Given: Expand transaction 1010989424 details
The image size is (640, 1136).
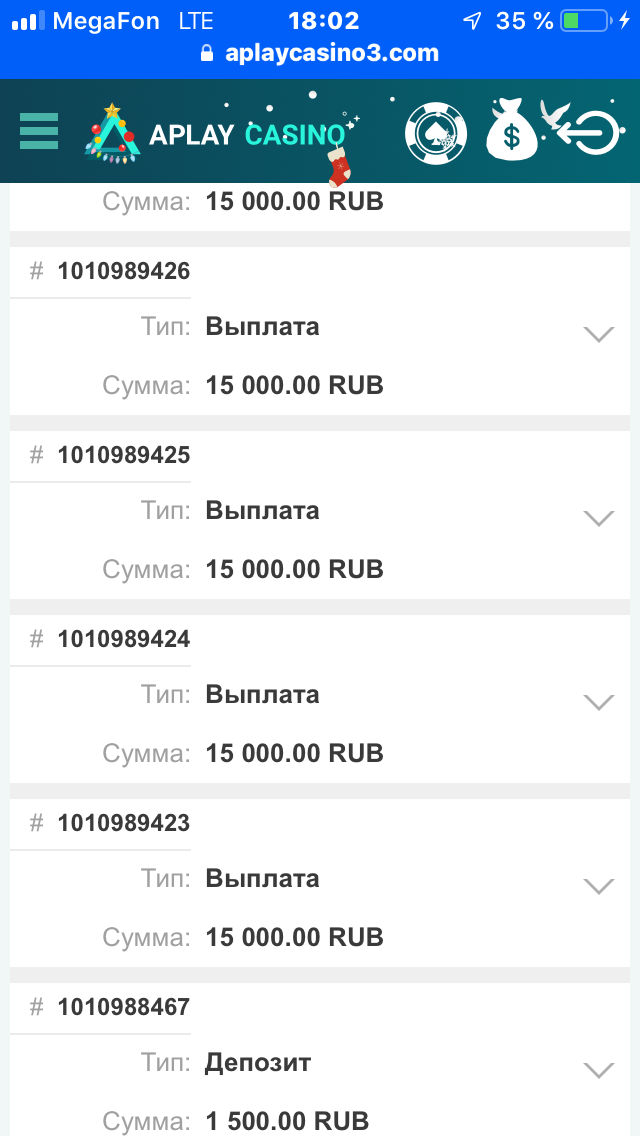Looking at the screenshot, I should tap(598, 702).
